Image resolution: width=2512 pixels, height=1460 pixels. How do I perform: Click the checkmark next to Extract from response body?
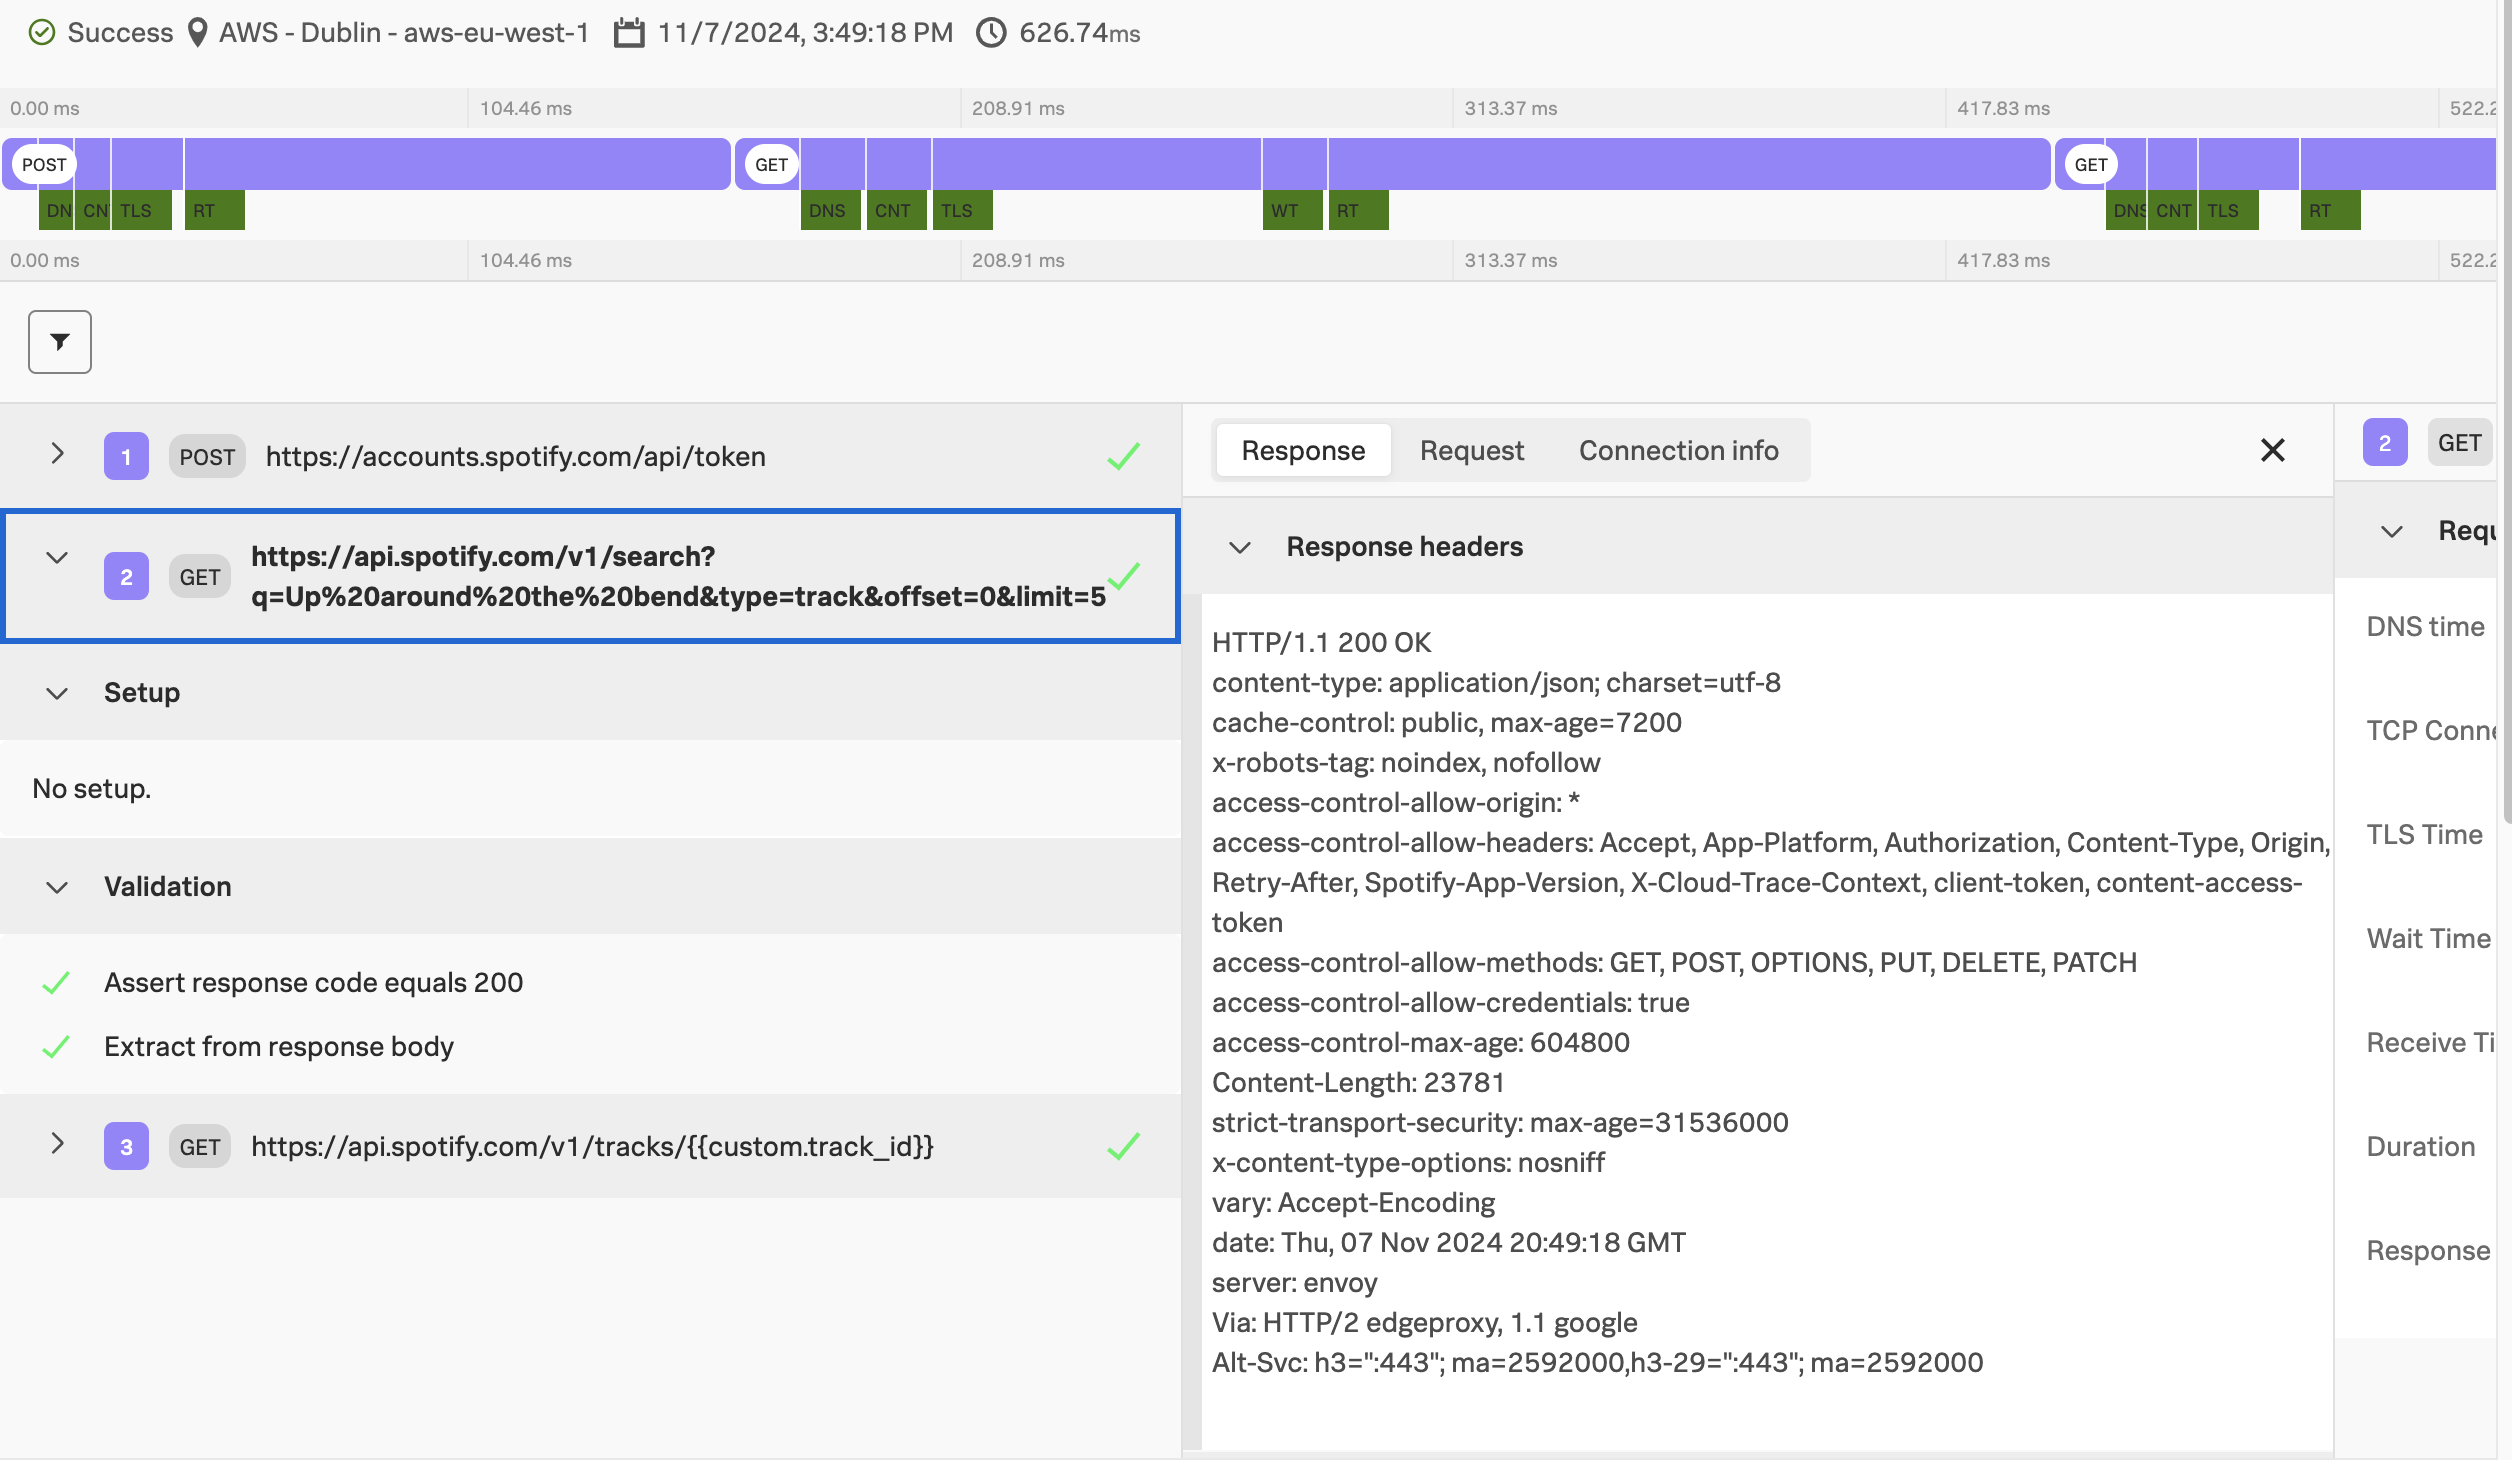pos(57,1046)
